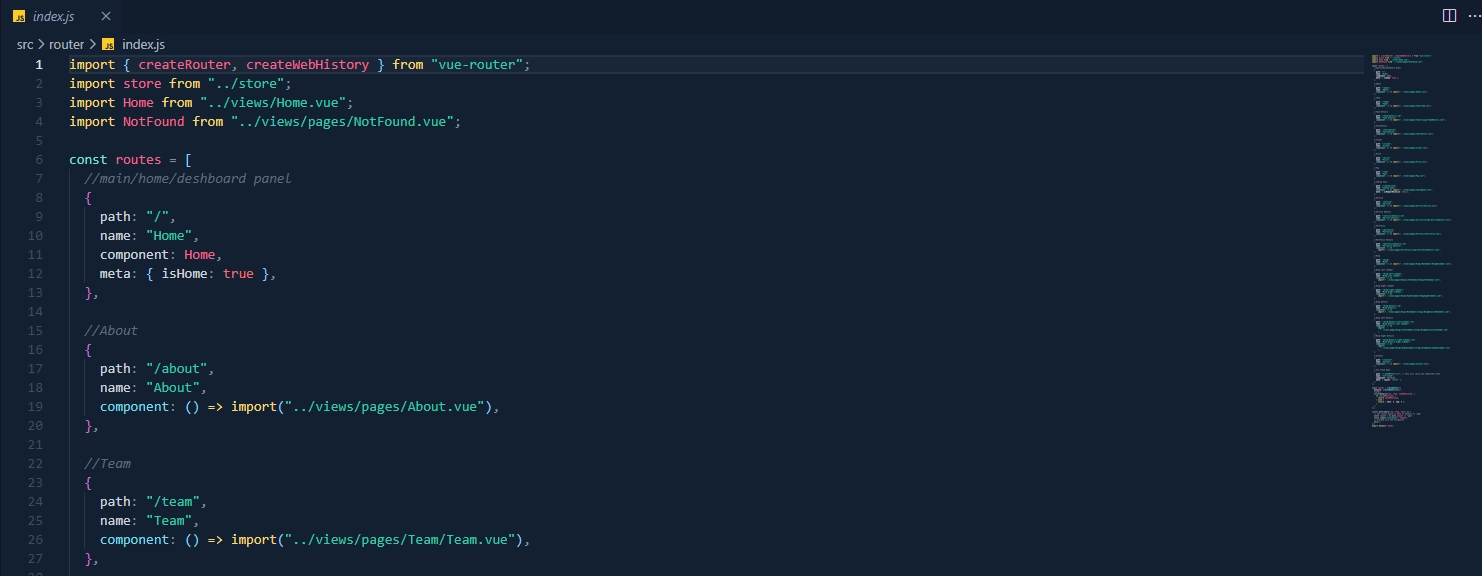Click the isHome meta property on line 12

185,273
